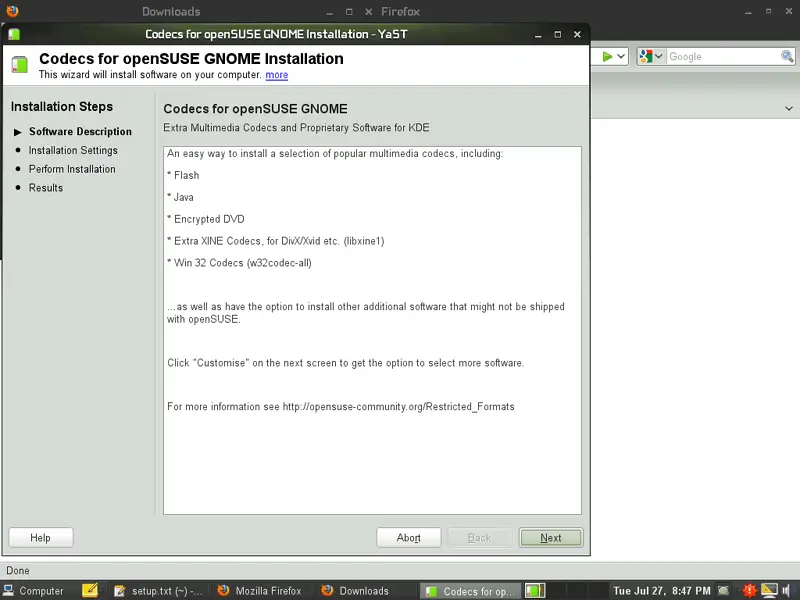Click the red update notifier icon in the tray

coord(749,590)
